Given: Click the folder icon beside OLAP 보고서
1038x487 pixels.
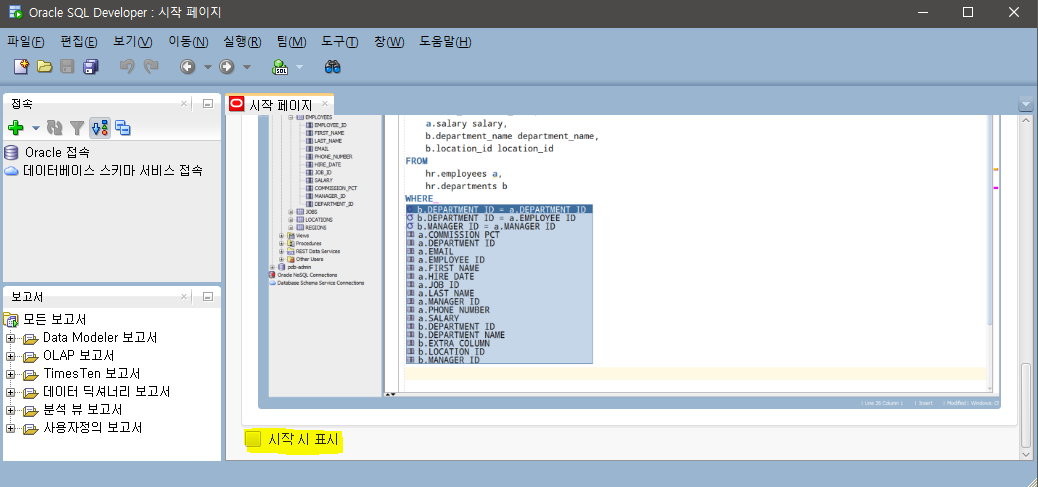Looking at the screenshot, I should tap(30, 357).
